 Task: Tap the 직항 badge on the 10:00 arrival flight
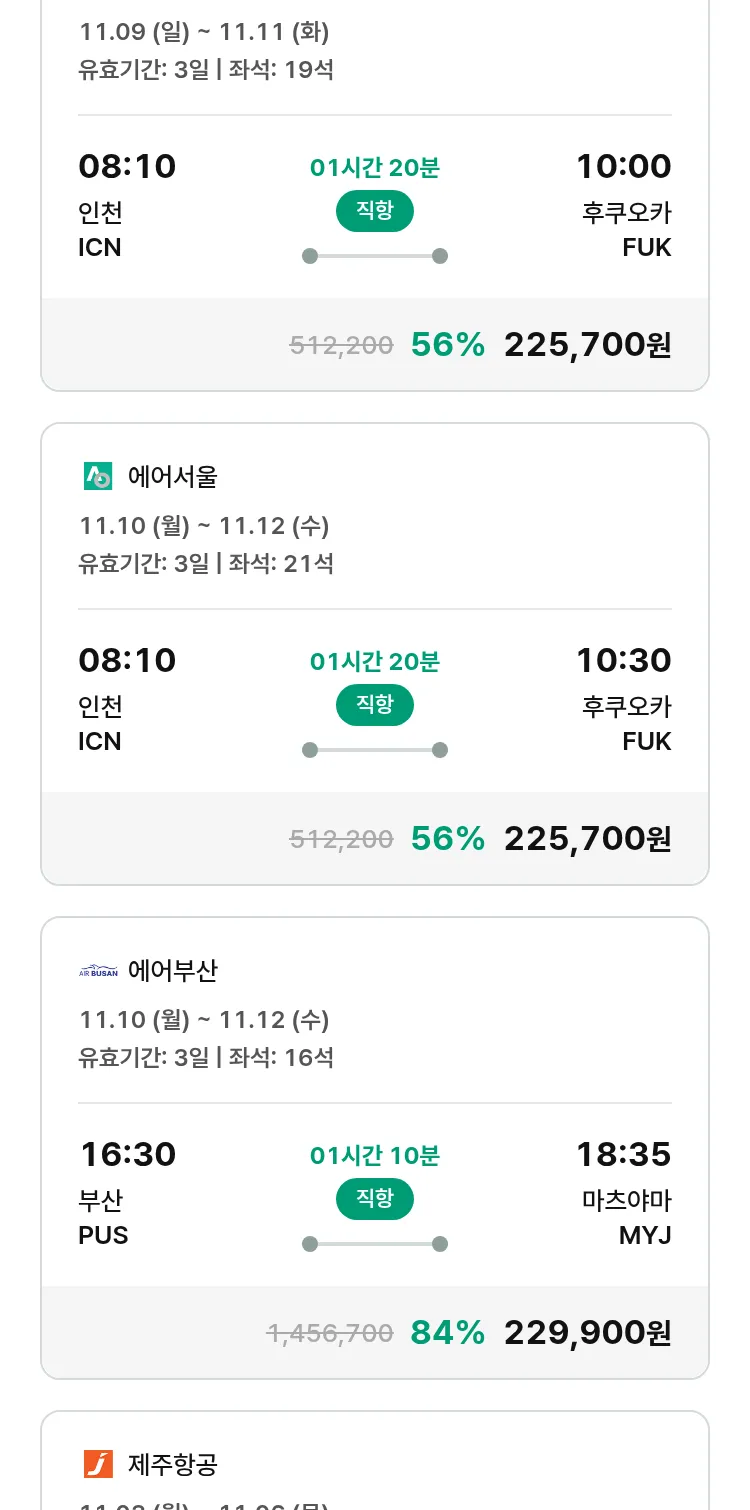point(374,211)
